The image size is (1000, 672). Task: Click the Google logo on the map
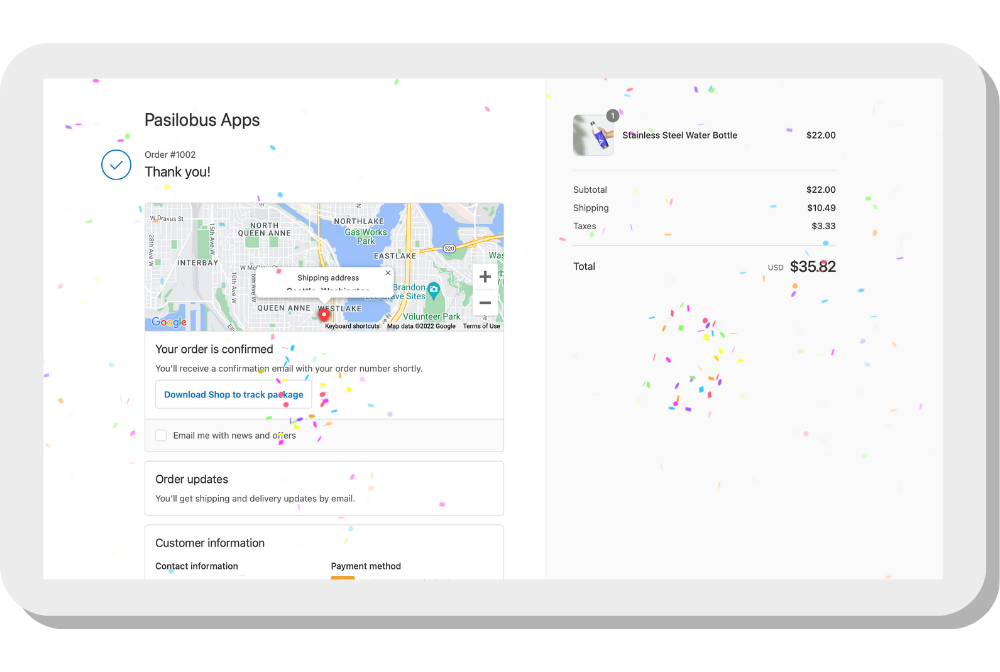(169, 322)
